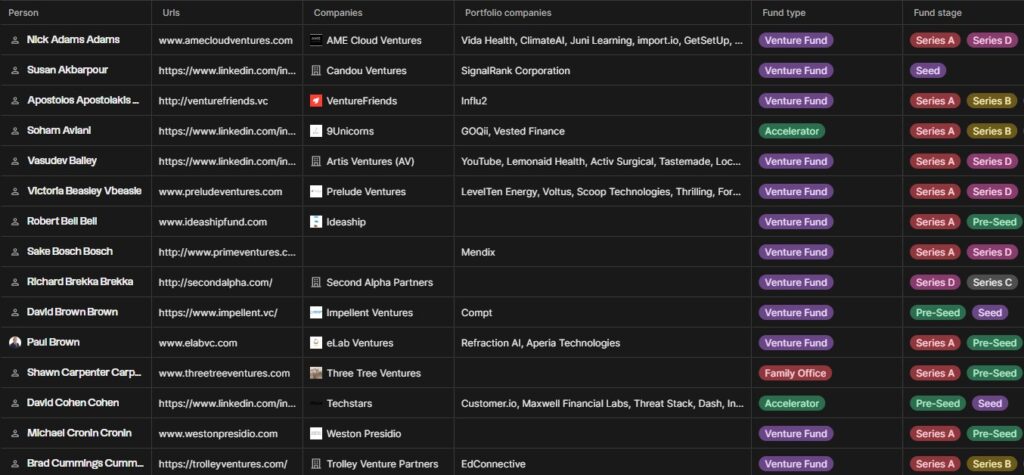Click the Weston Presidio logo icon
This screenshot has width=1024, height=475.
316,433
